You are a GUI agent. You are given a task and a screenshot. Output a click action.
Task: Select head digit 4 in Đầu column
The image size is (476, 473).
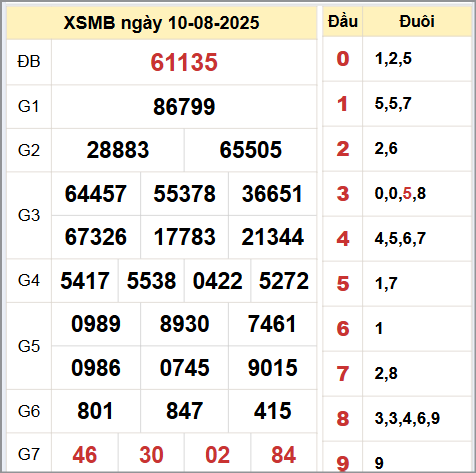pyautogui.click(x=343, y=239)
